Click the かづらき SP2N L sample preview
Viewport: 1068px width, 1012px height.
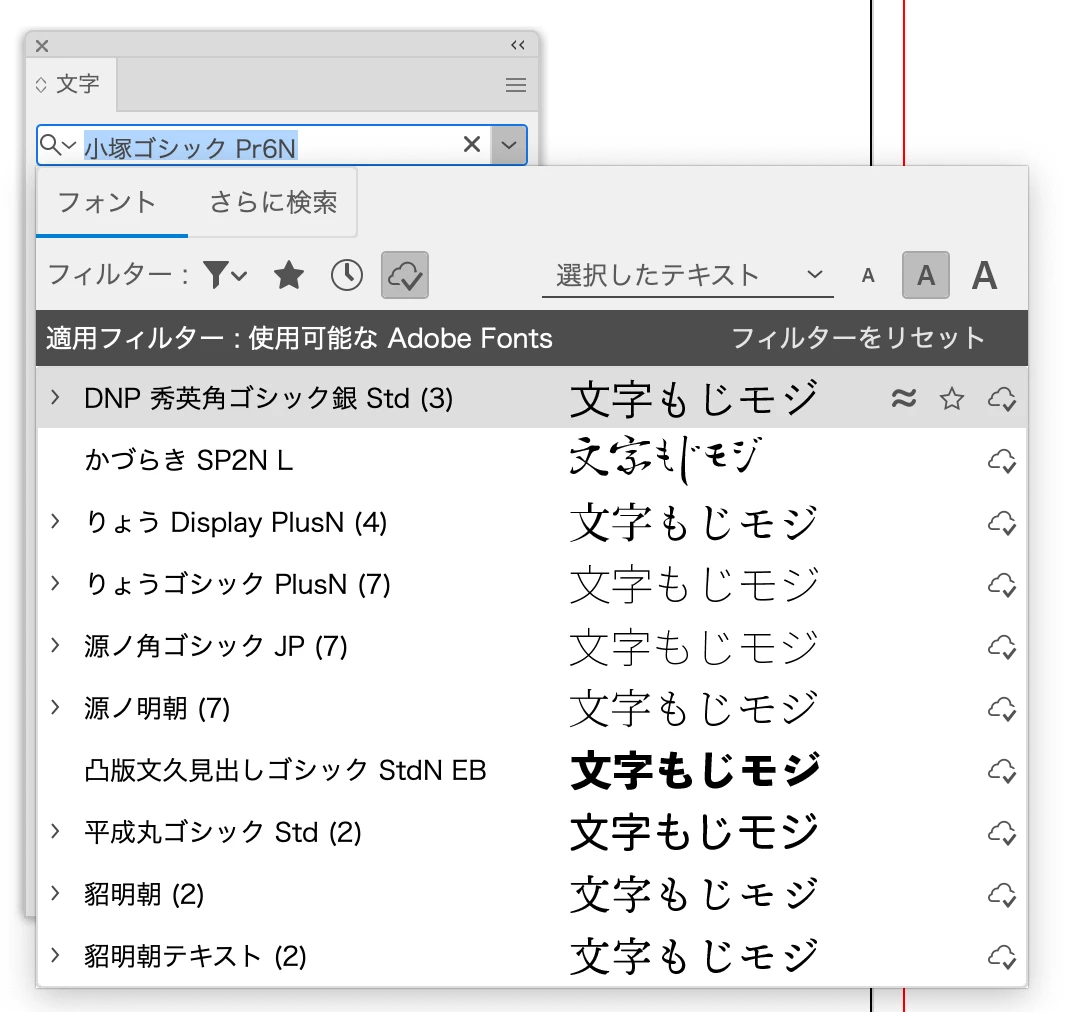[x=665, y=460]
